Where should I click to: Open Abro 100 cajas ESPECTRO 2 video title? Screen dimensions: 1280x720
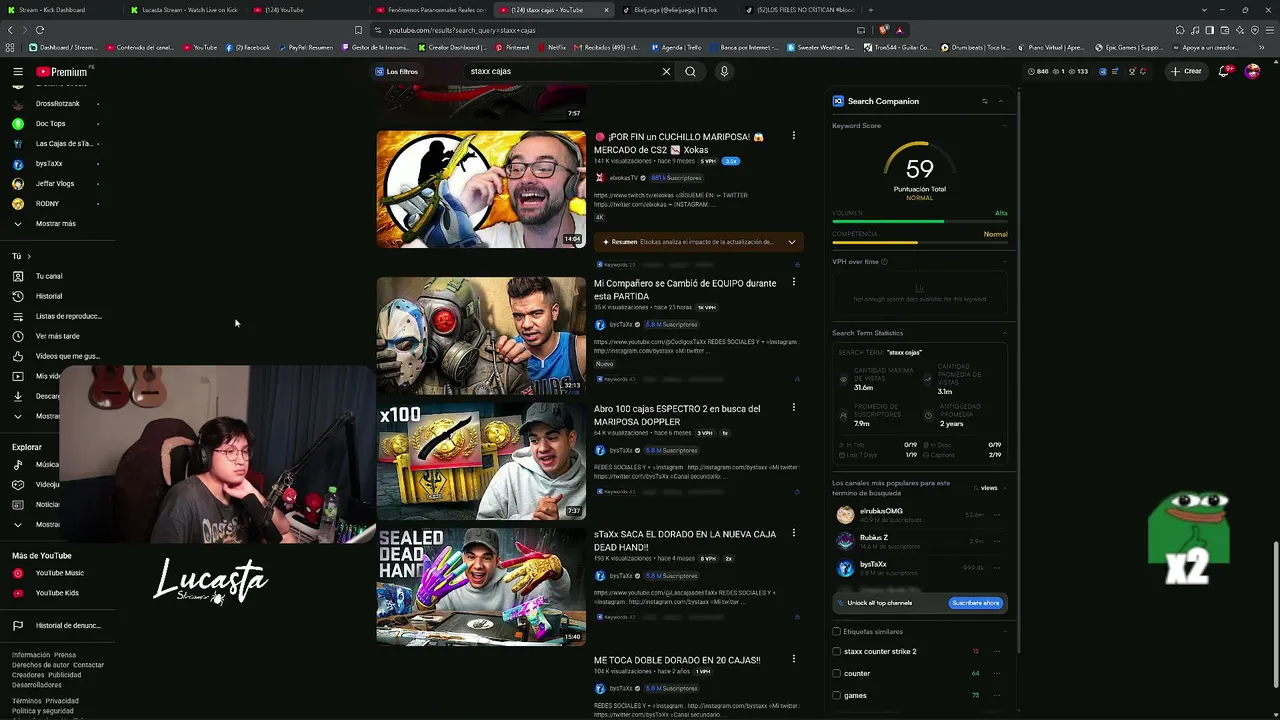click(677, 415)
